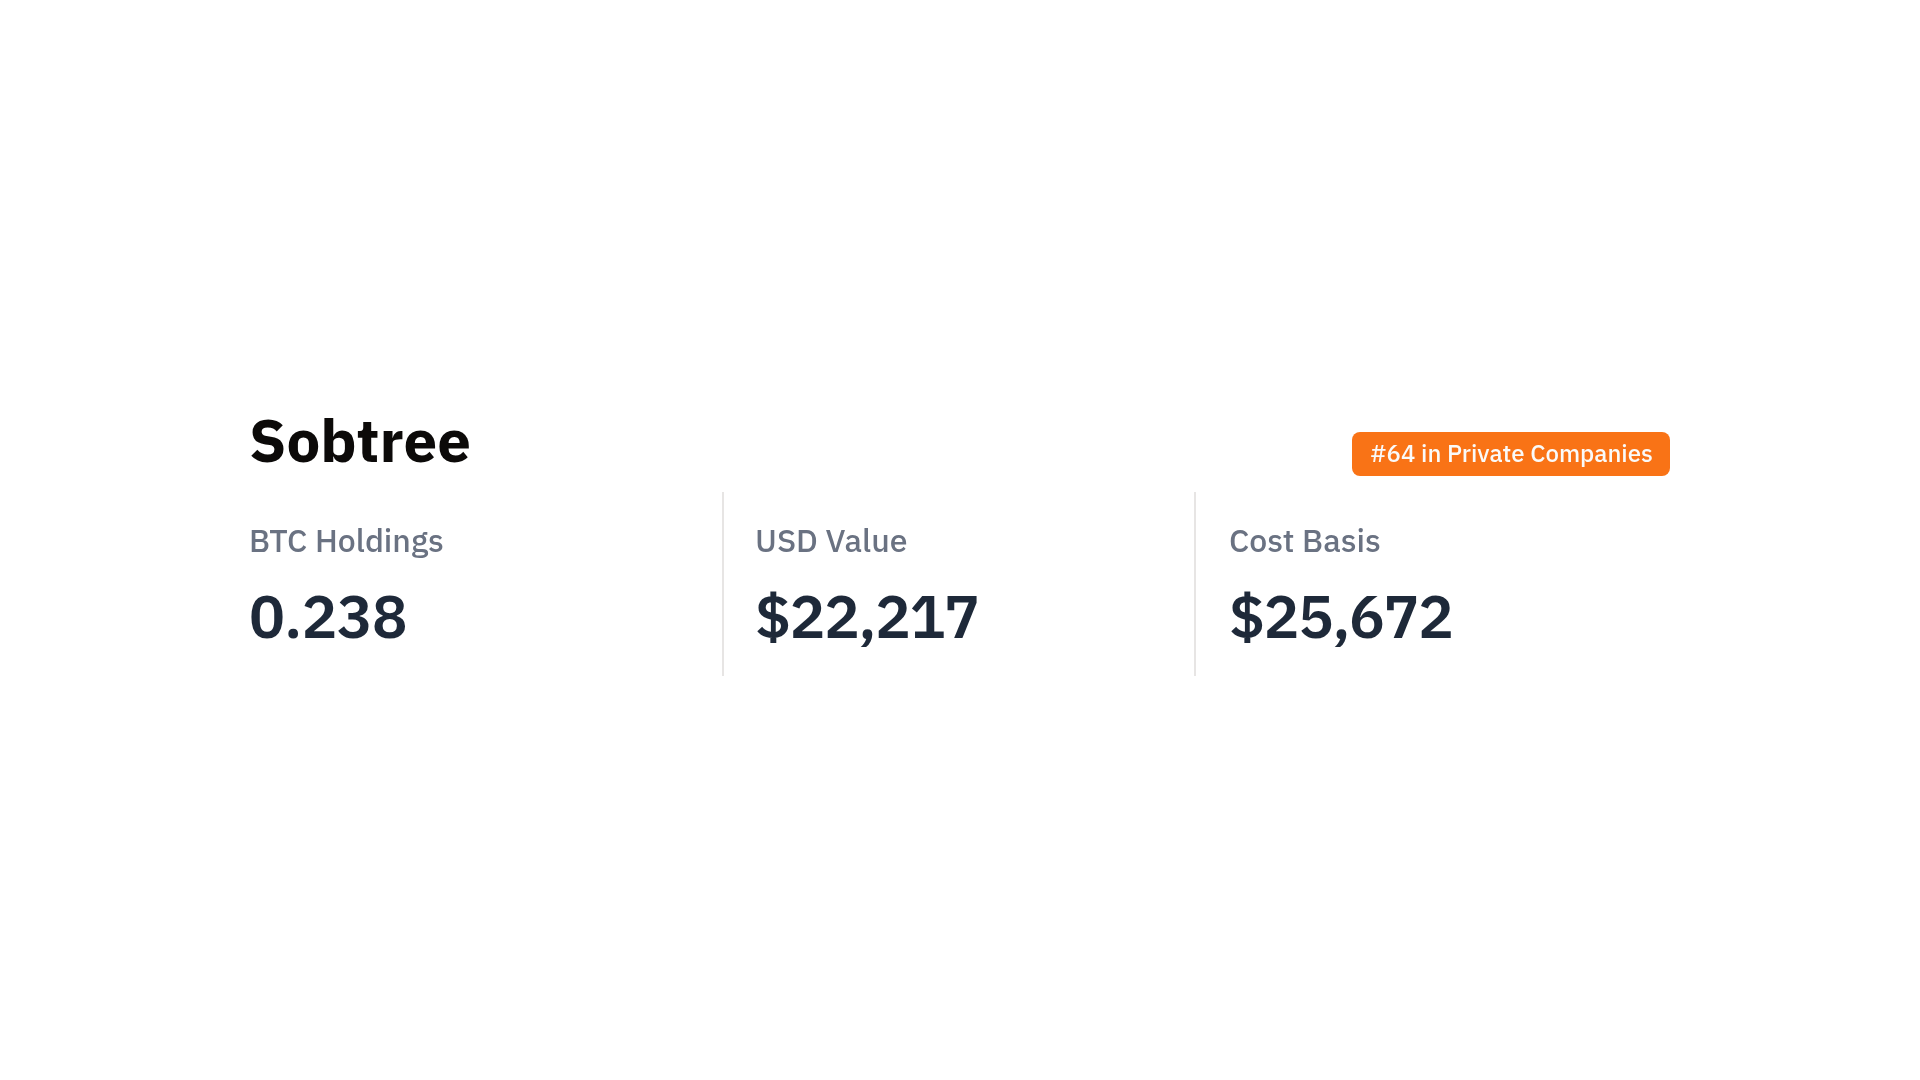Image resolution: width=1920 pixels, height=1080 pixels.
Task: Click divider between USD Value and Cost Basis
Action: (1195, 584)
